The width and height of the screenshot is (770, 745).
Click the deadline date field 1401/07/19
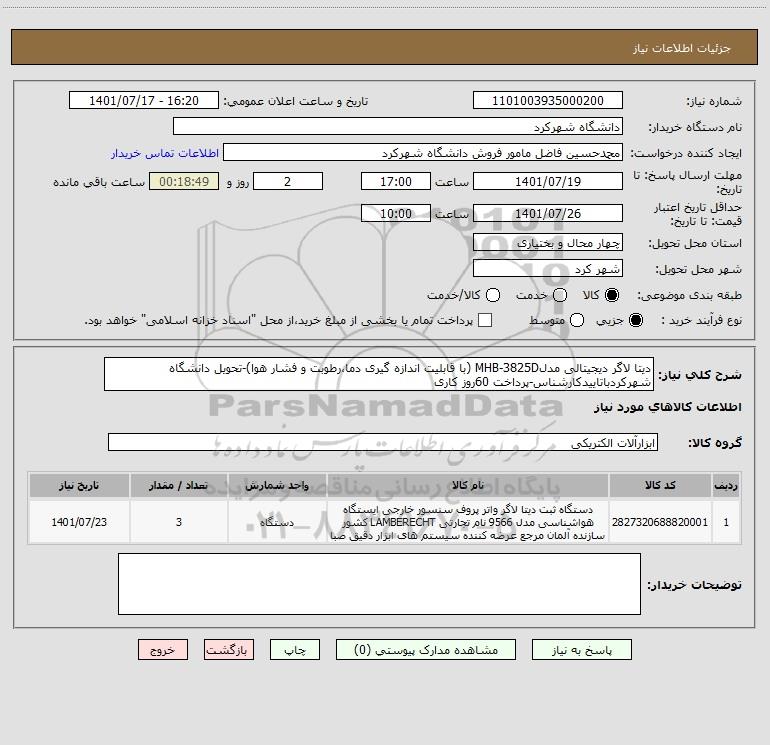(x=548, y=181)
